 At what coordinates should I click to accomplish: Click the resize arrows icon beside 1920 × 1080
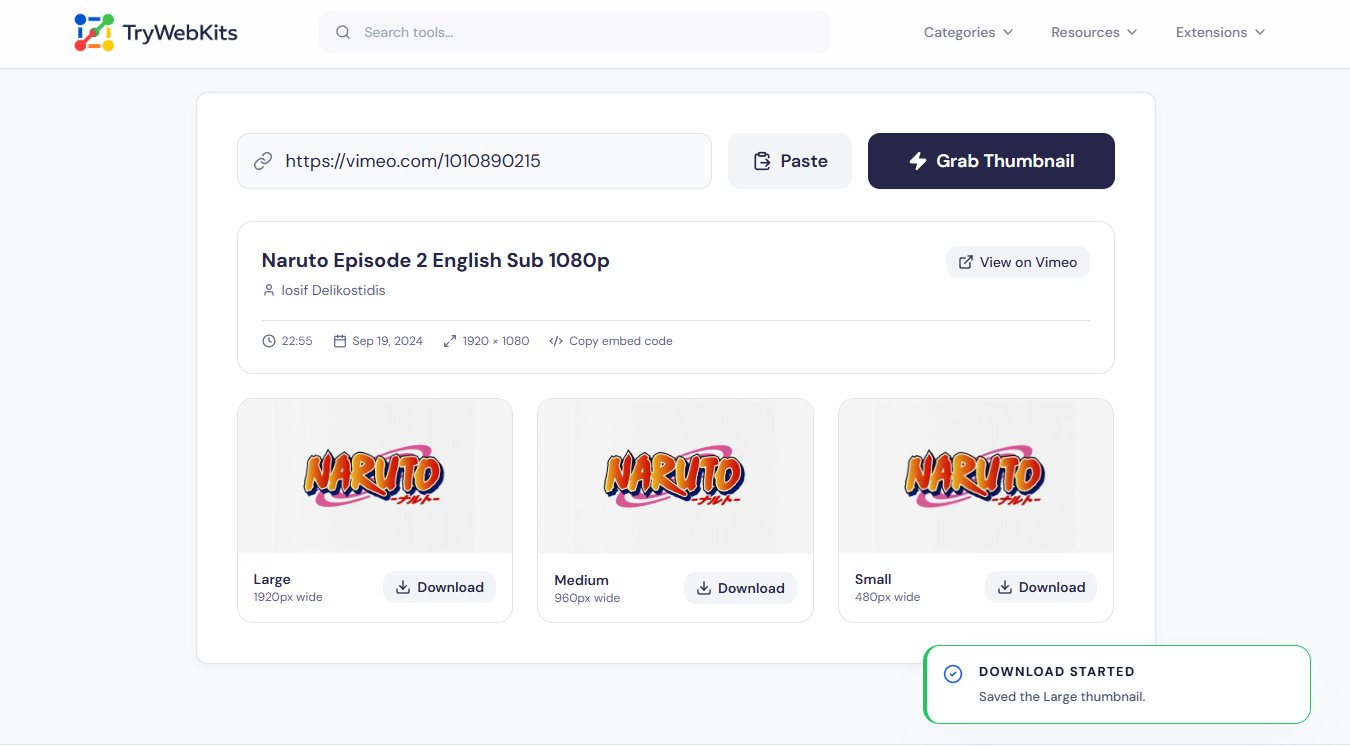coord(450,341)
